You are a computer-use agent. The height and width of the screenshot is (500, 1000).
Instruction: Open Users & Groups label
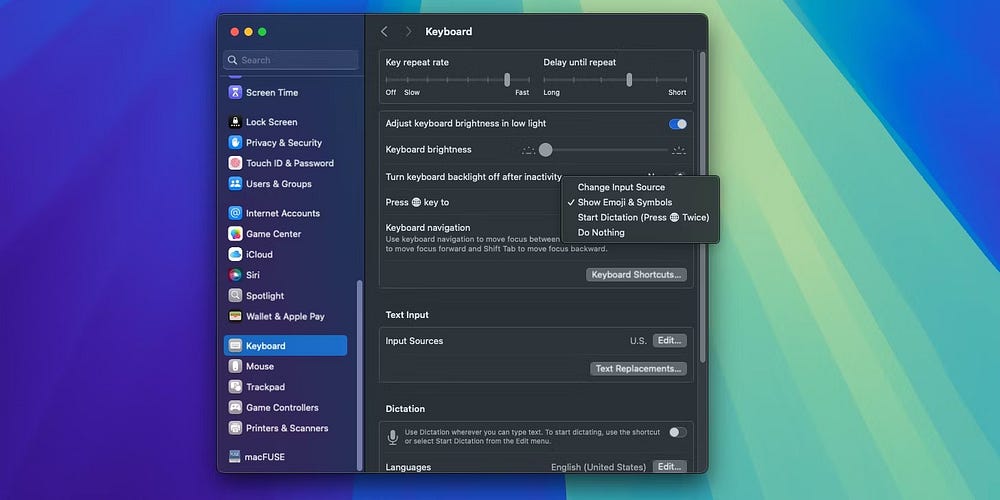(x=279, y=184)
